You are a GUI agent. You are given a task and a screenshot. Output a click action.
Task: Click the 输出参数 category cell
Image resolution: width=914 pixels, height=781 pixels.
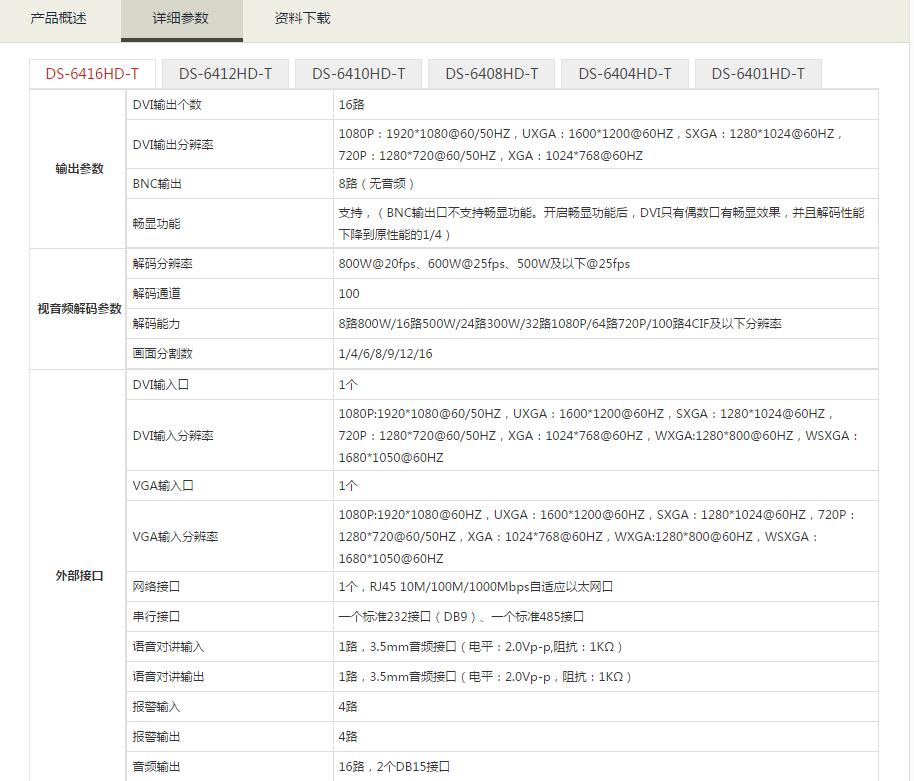point(79,169)
